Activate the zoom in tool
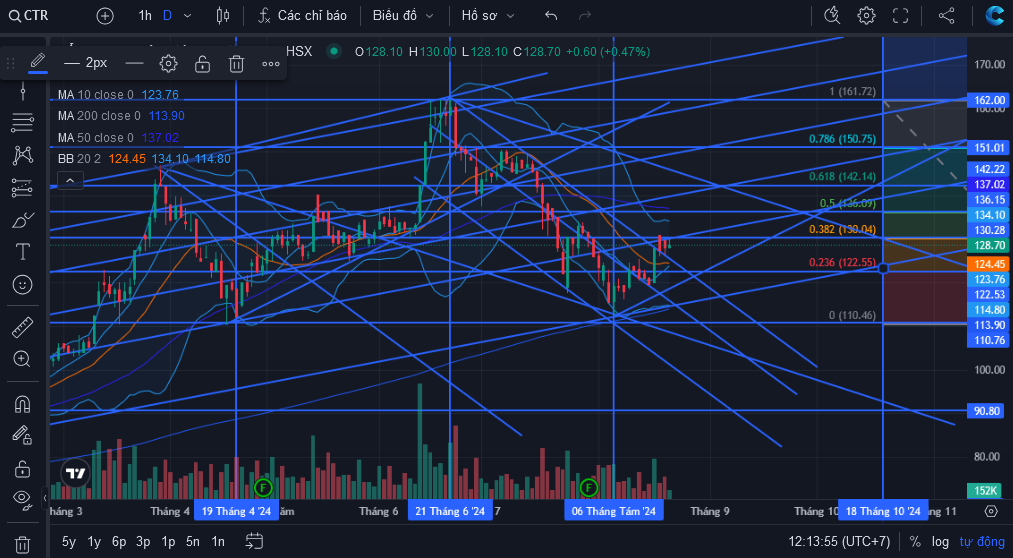The height and width of the screenshot is (558, 1013). [23, 359]
